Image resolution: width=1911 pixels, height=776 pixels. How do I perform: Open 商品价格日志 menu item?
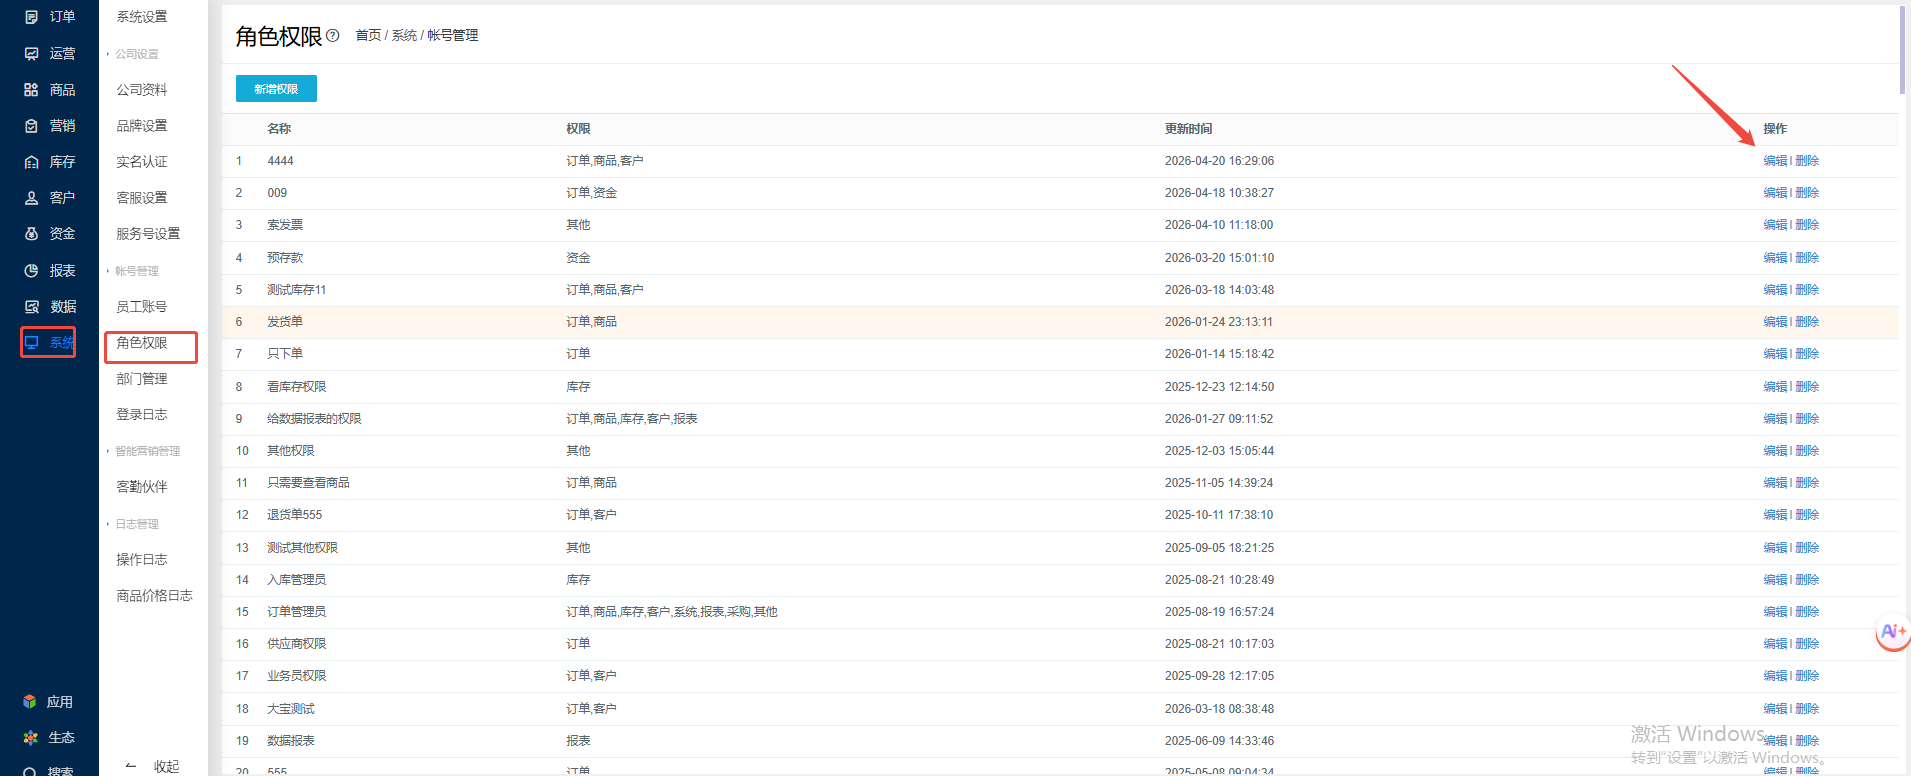click(154, 596)
